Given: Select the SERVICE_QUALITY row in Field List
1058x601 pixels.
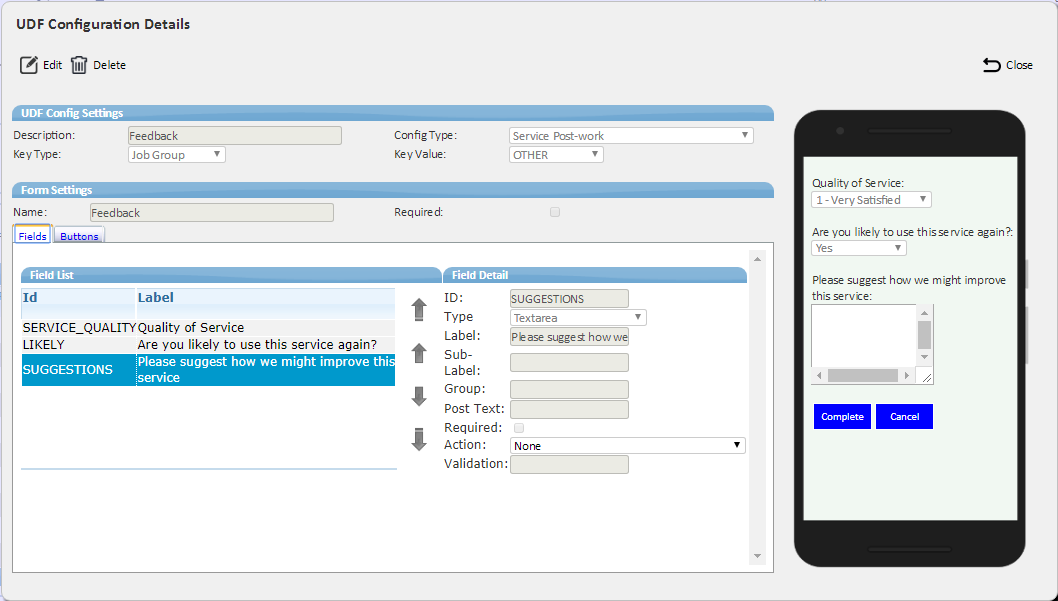Looking at the screenshot, I should coord(208,327).
